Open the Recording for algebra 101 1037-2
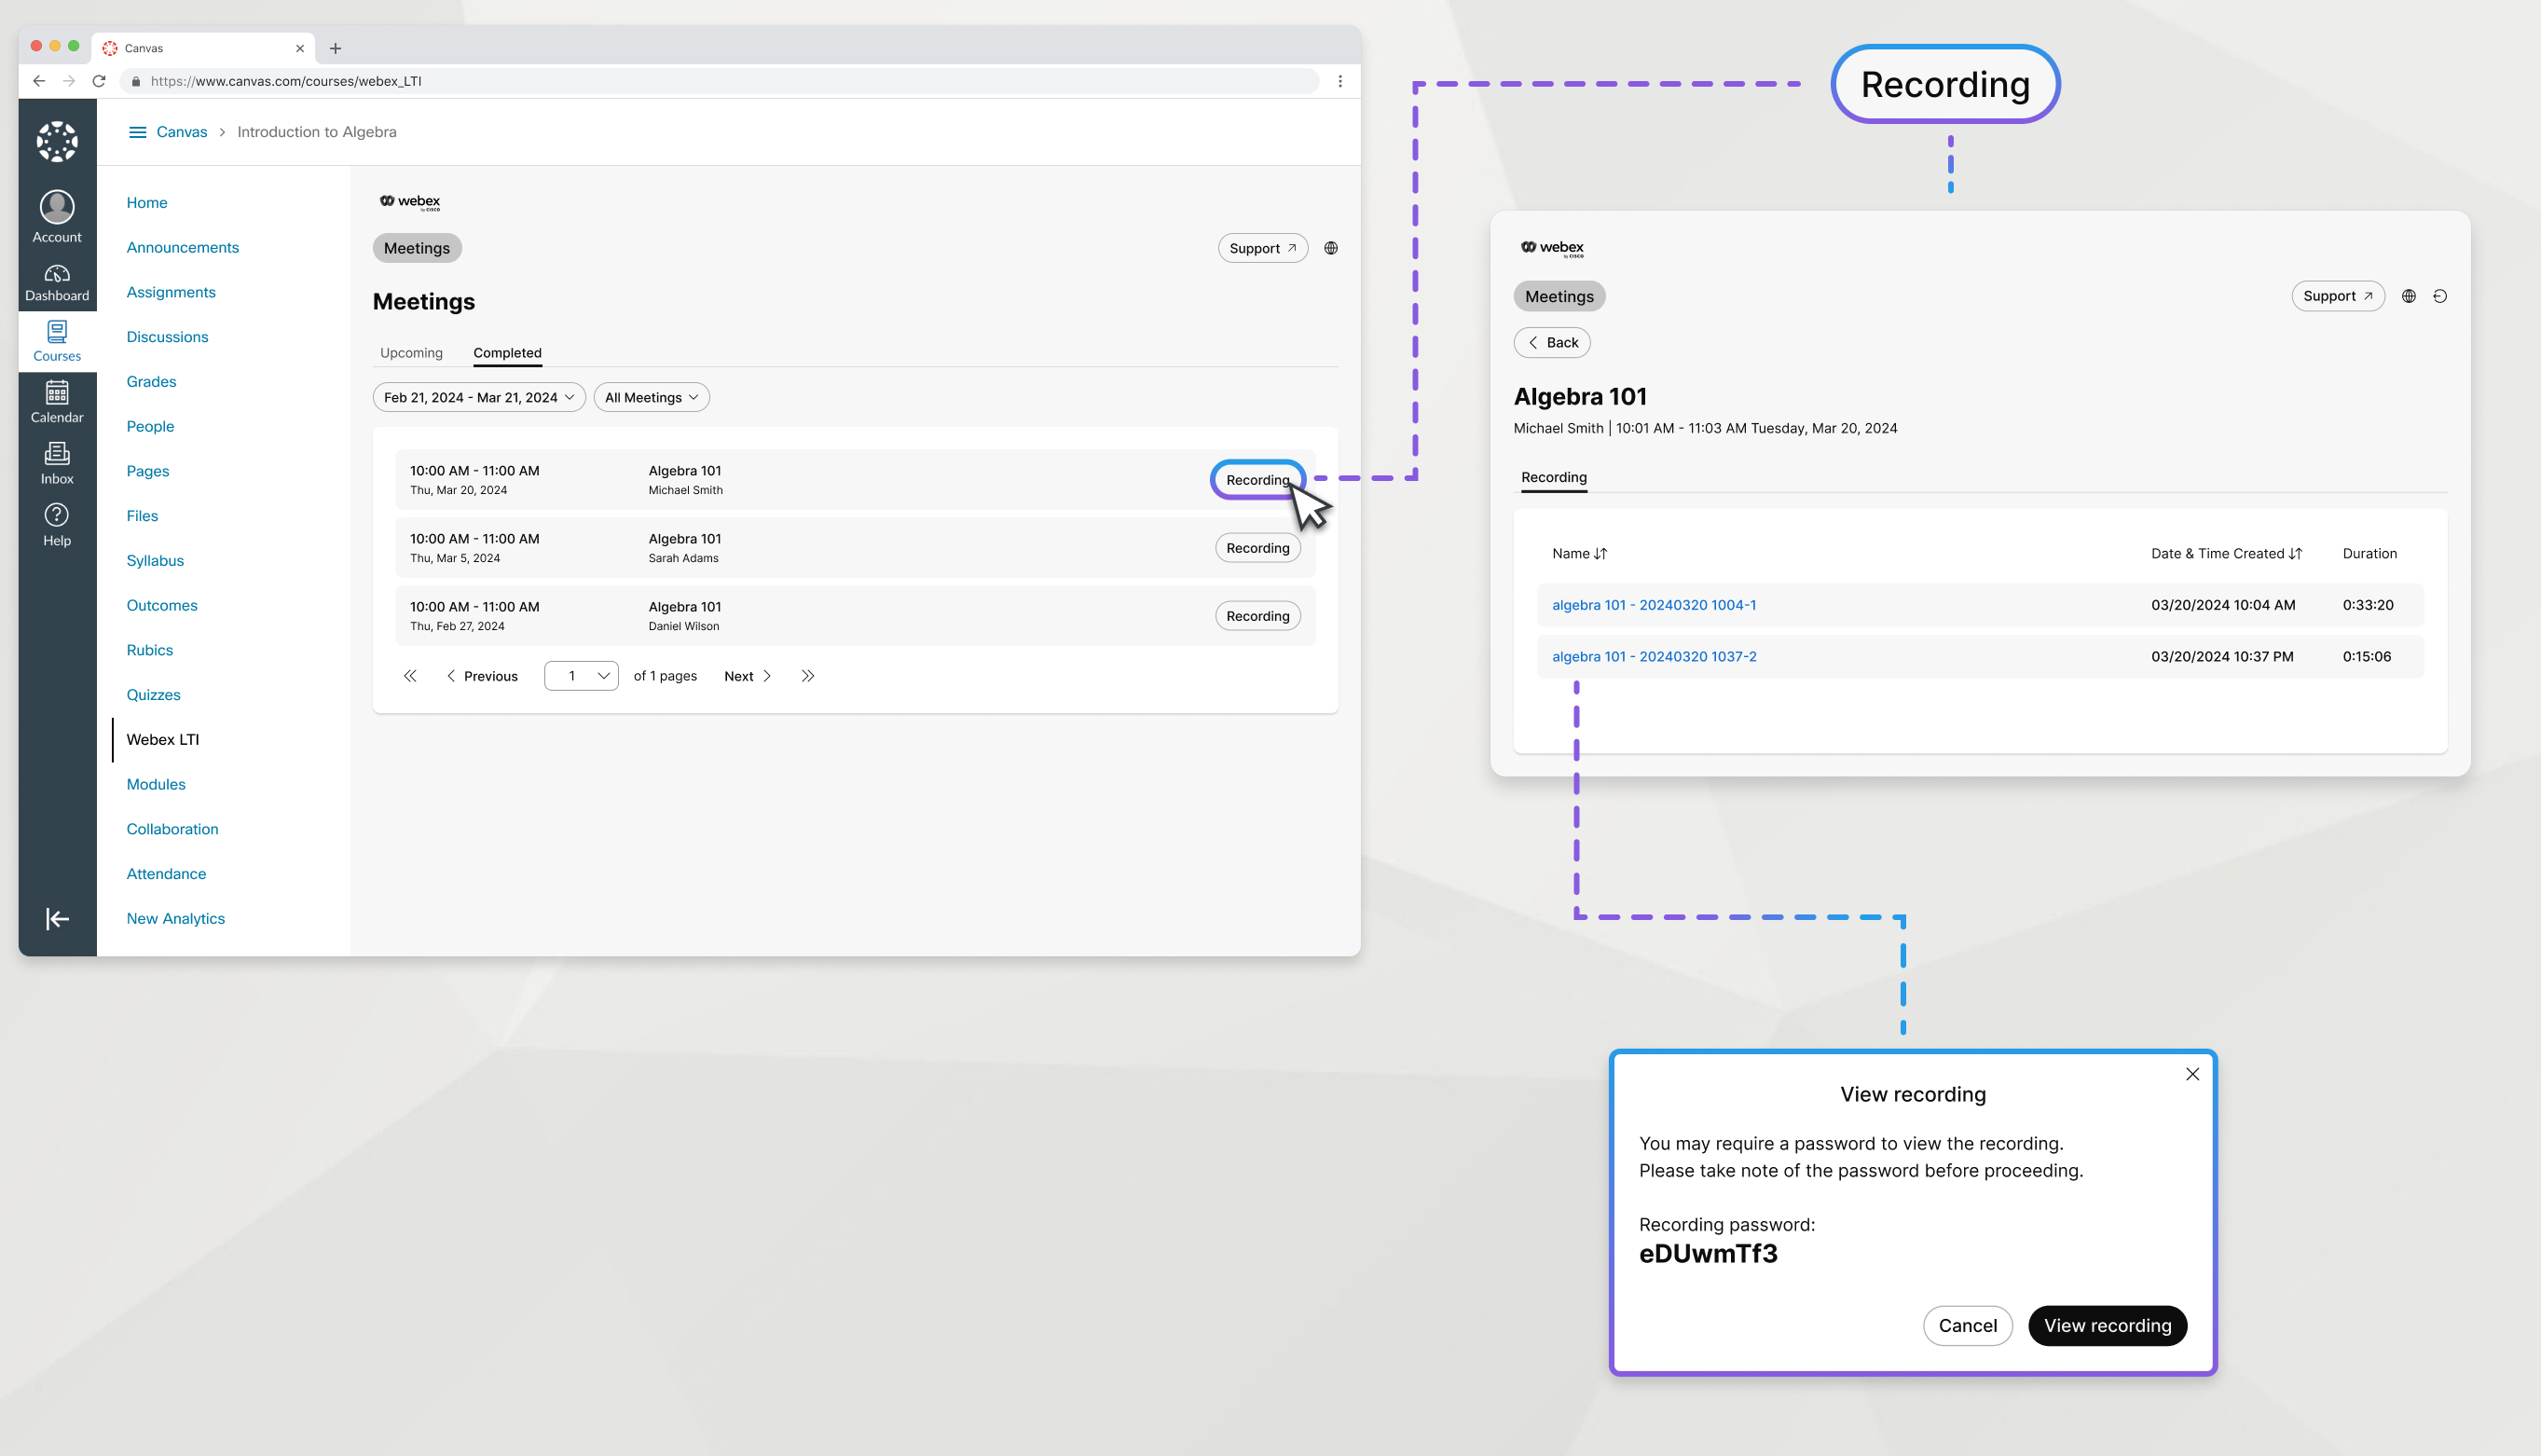The width and height of the screenshot is (2541, 1456). pyautogui.click(x=1653, y=656)
